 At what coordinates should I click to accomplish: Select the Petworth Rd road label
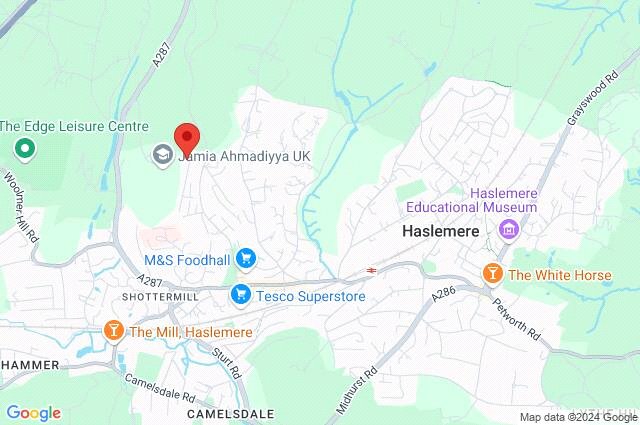click(x=516, y=320)
